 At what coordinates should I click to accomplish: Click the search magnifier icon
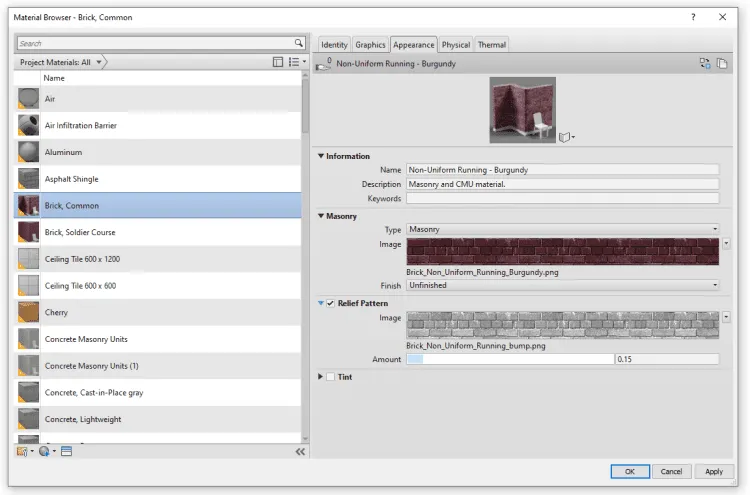point(299,43)
